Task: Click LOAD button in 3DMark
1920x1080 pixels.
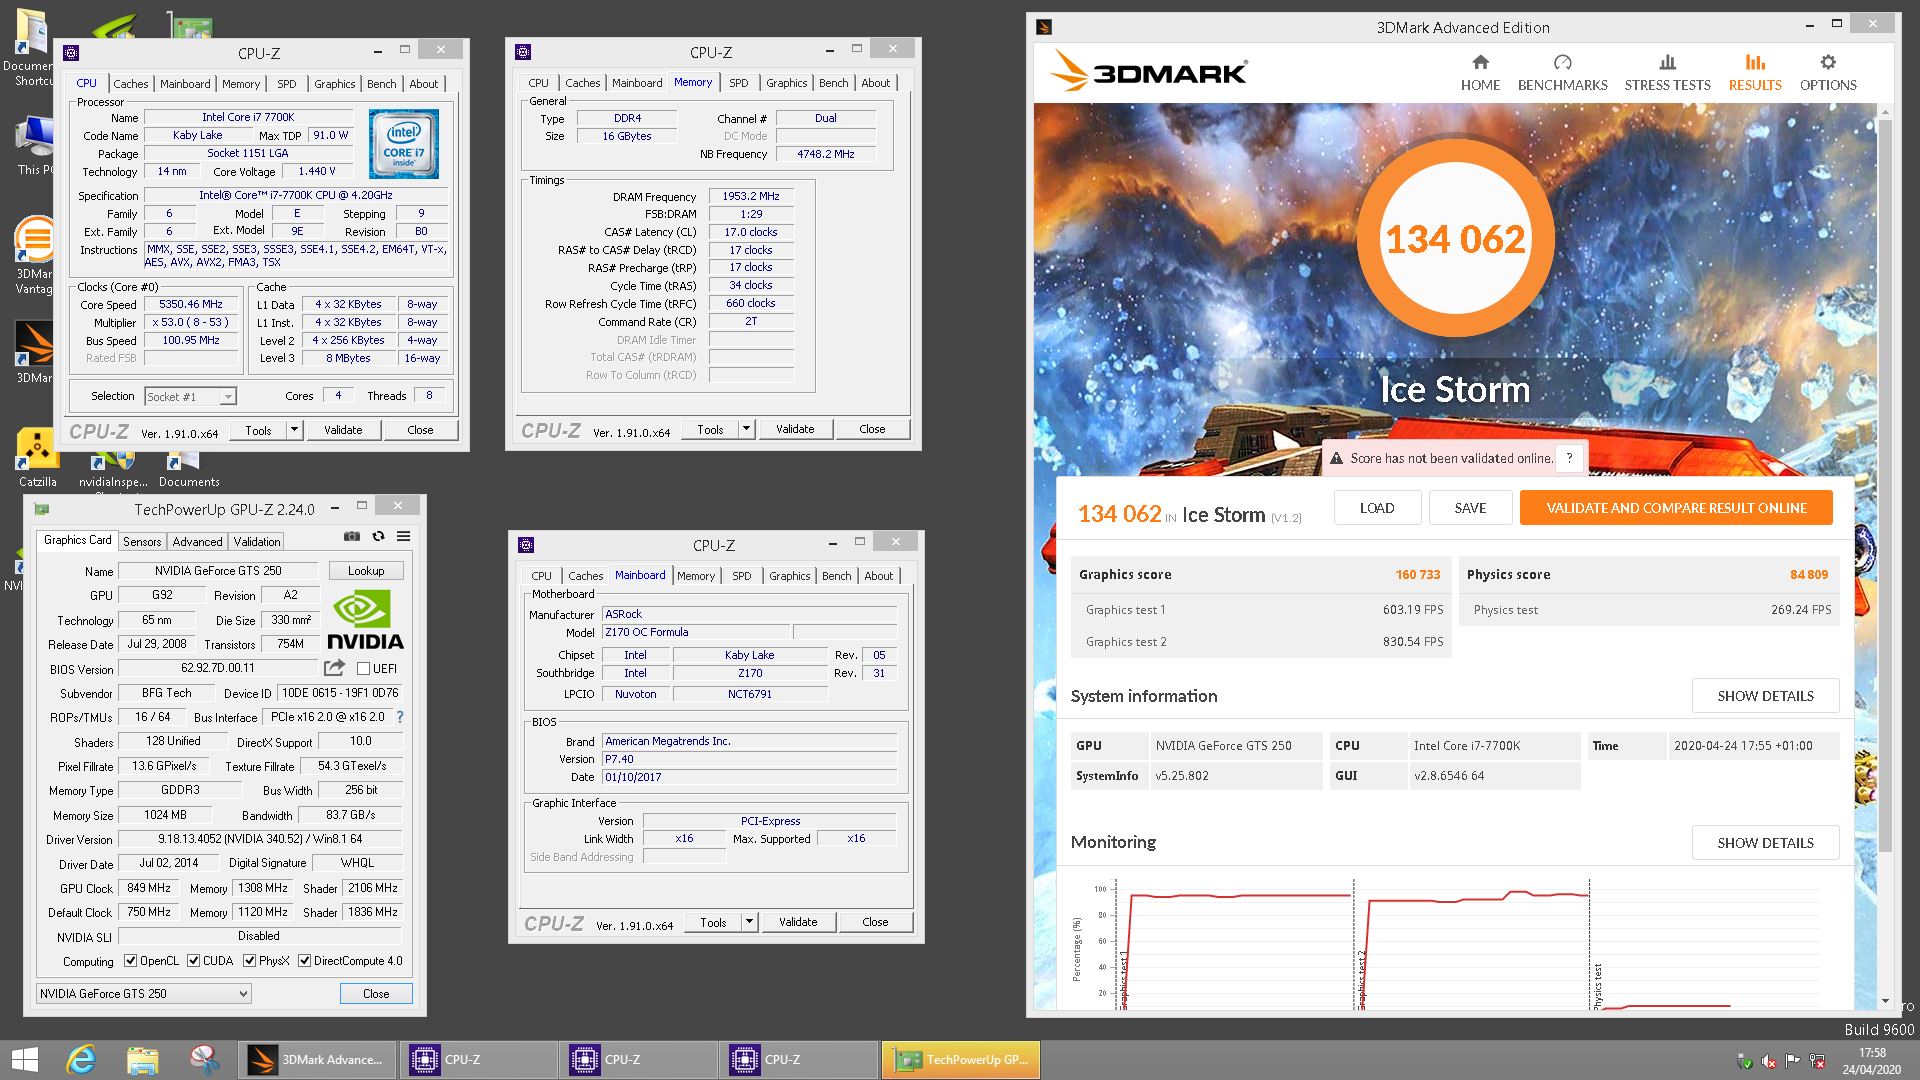Action: [1376, 508]
